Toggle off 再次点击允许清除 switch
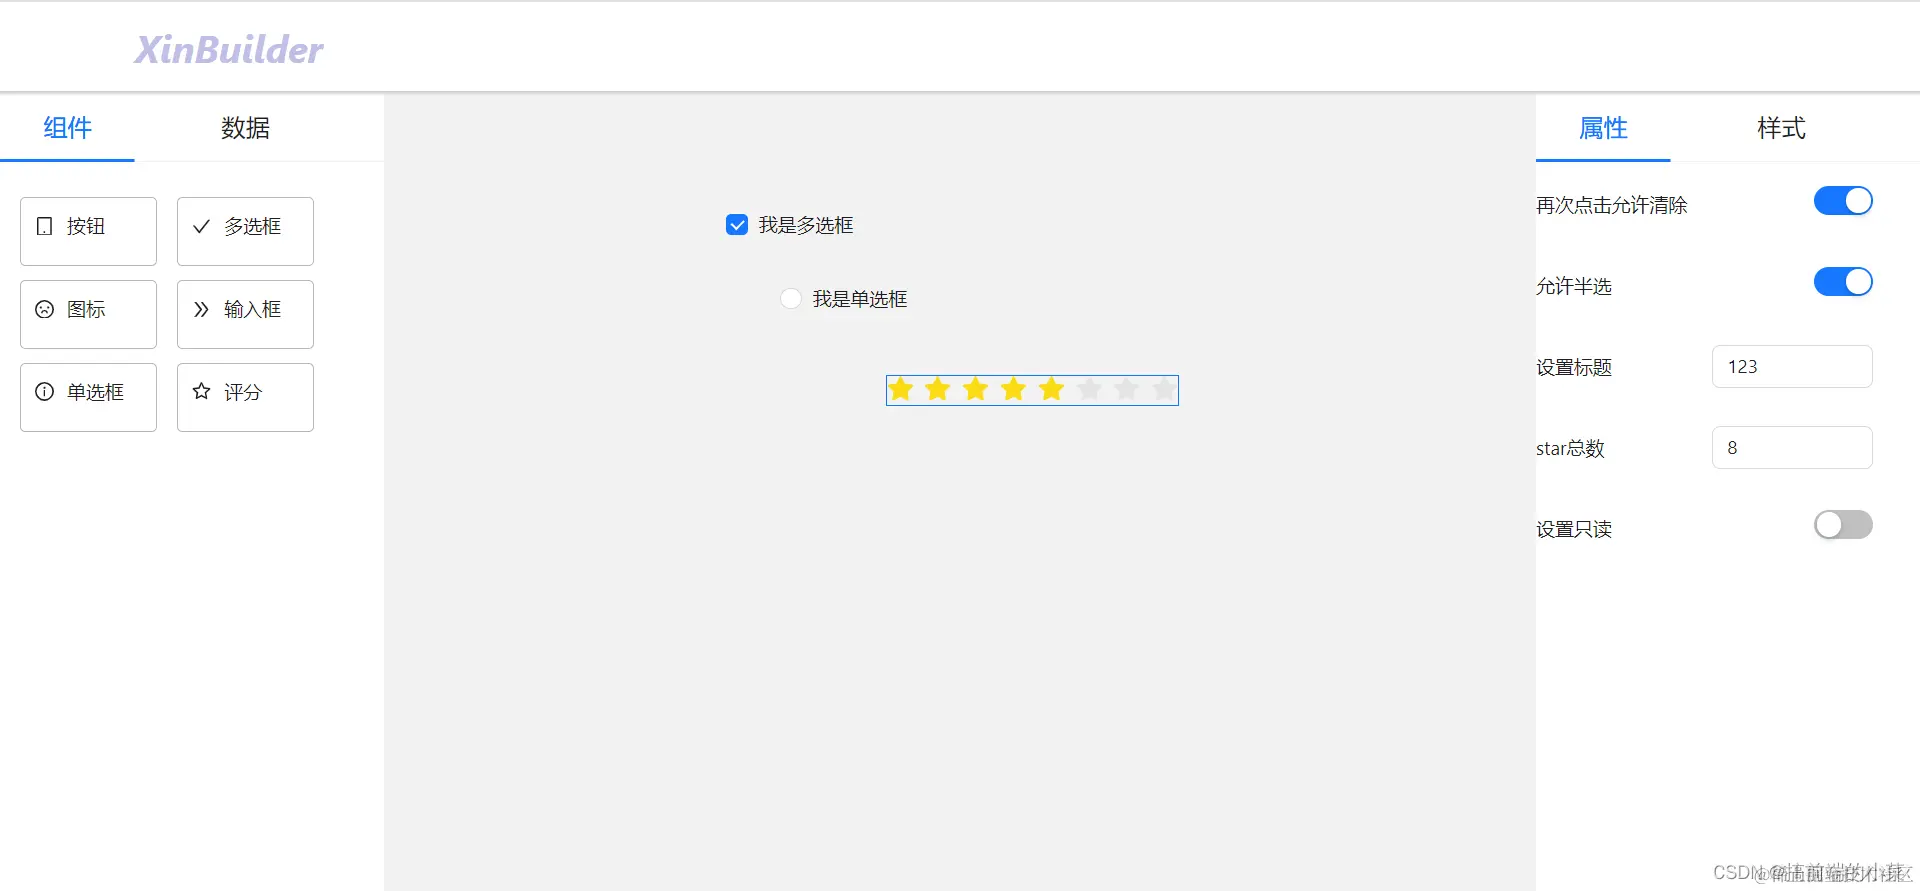 click(x=1843, y=201)
